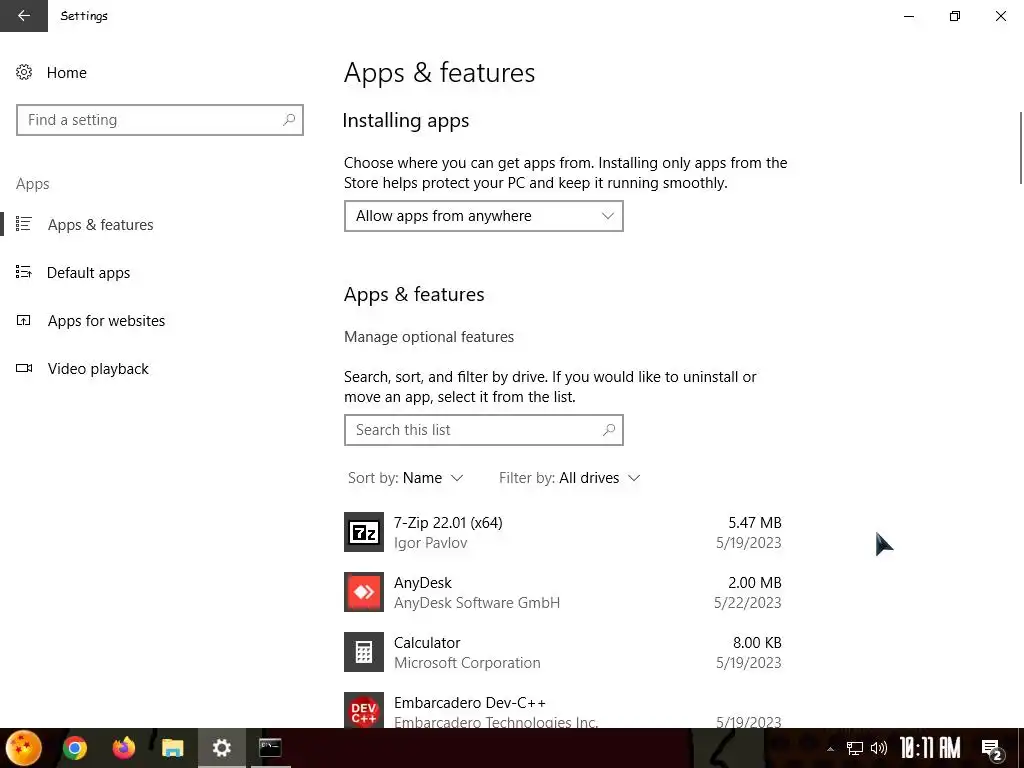Switch to the Command Prompt taskbar window
Screen dimensions: 1024x768
[270, 748]
